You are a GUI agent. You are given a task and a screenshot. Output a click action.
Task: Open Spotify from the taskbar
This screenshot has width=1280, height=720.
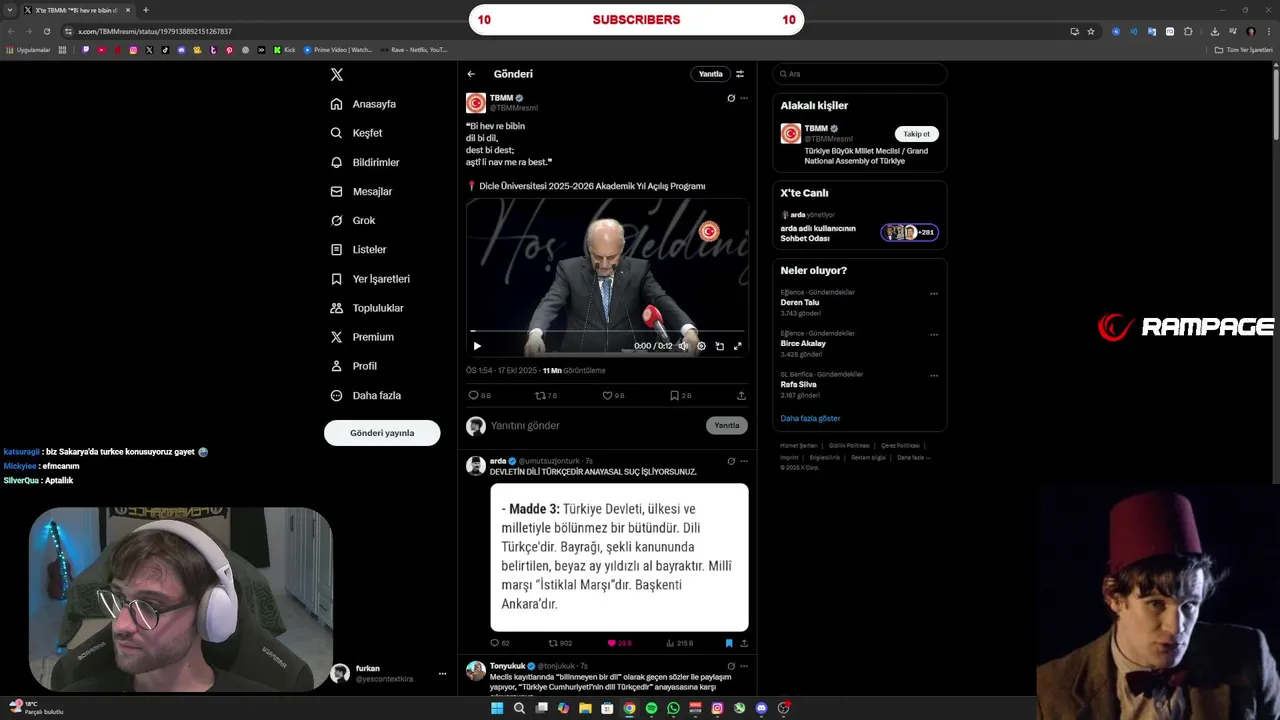tap(651, 708)
